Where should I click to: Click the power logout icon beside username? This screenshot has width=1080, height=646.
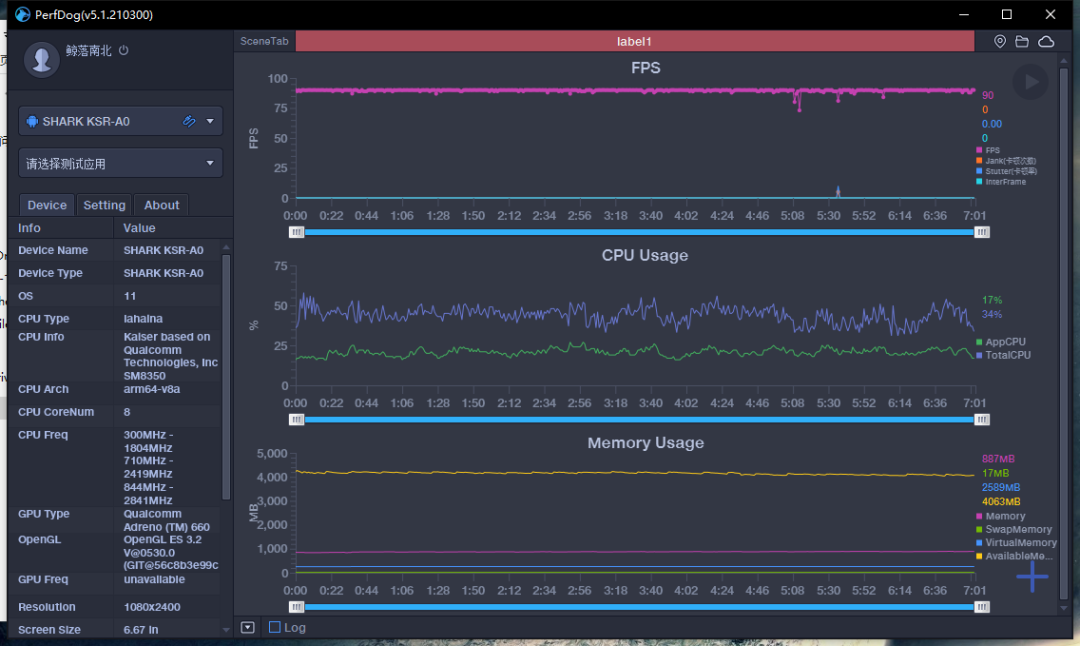point(123,50)
